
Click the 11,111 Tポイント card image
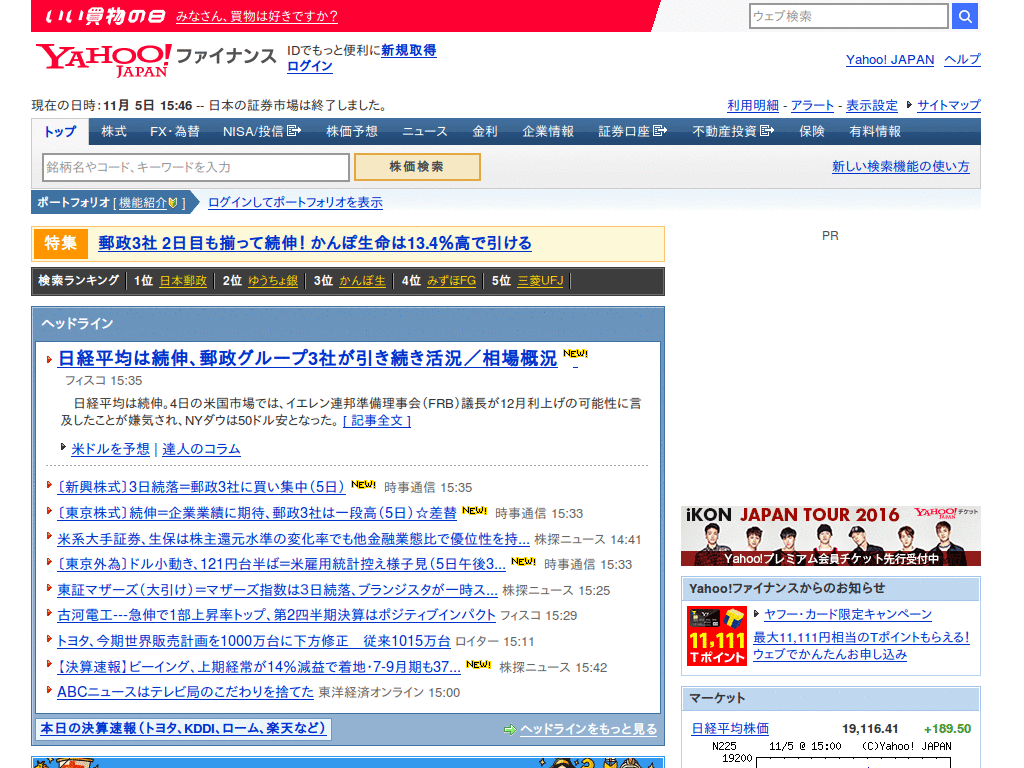[716, 635]
